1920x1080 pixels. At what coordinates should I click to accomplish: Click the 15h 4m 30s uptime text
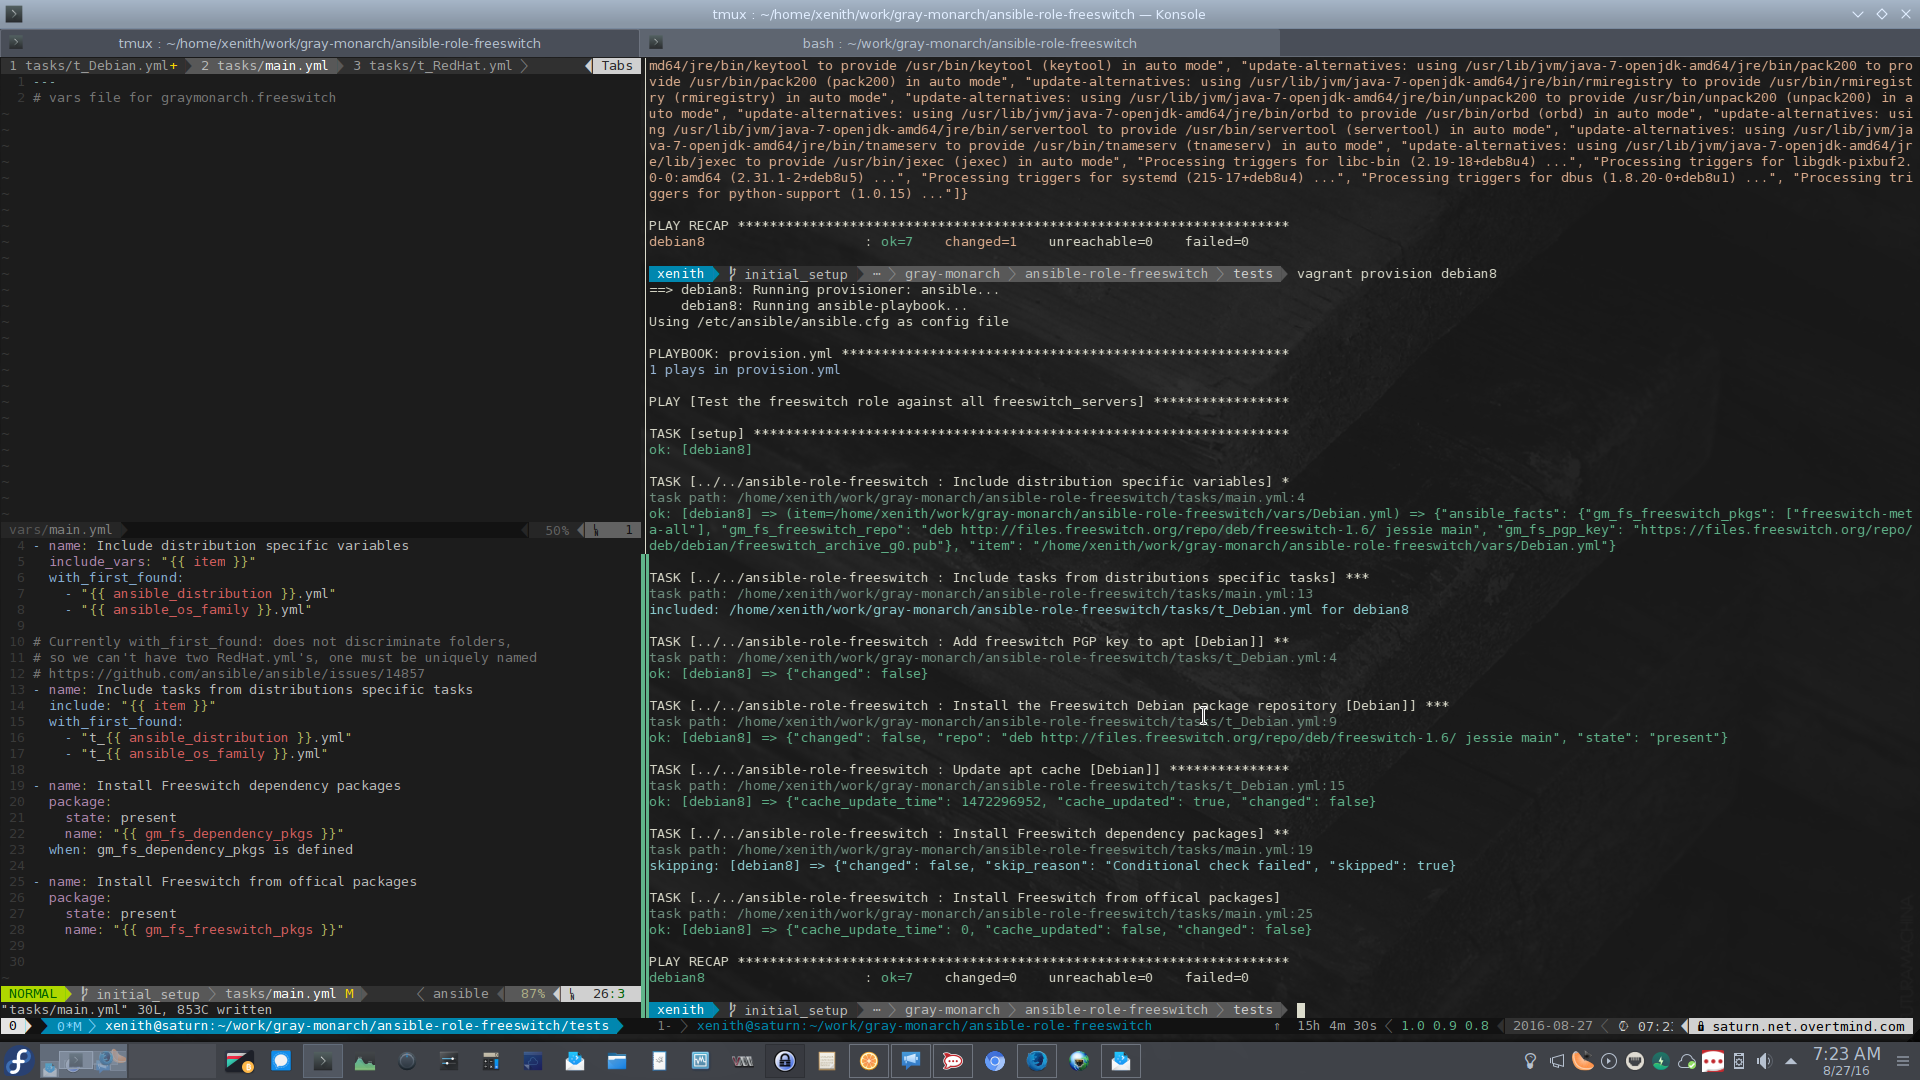(1336, 1026)
